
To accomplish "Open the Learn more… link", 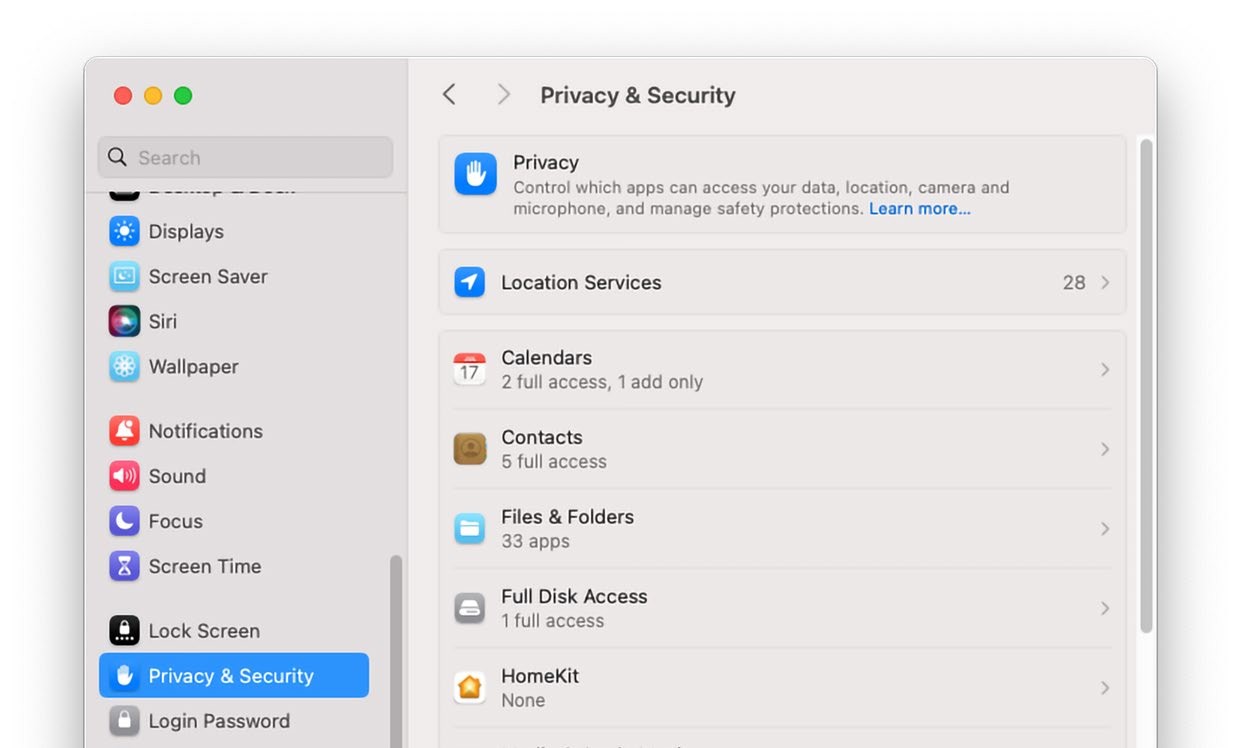I will [x=920, y=209].
